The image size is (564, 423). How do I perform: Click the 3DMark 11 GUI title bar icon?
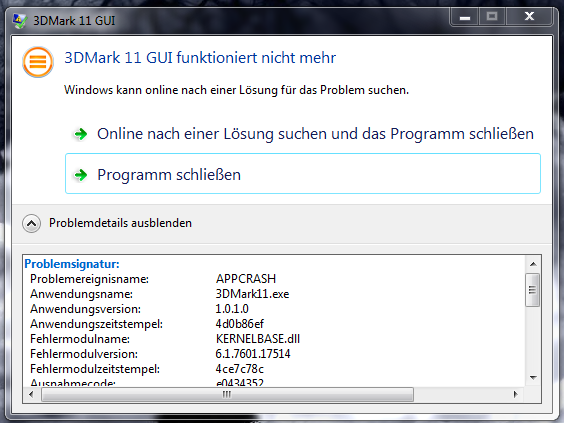point(20,21)
